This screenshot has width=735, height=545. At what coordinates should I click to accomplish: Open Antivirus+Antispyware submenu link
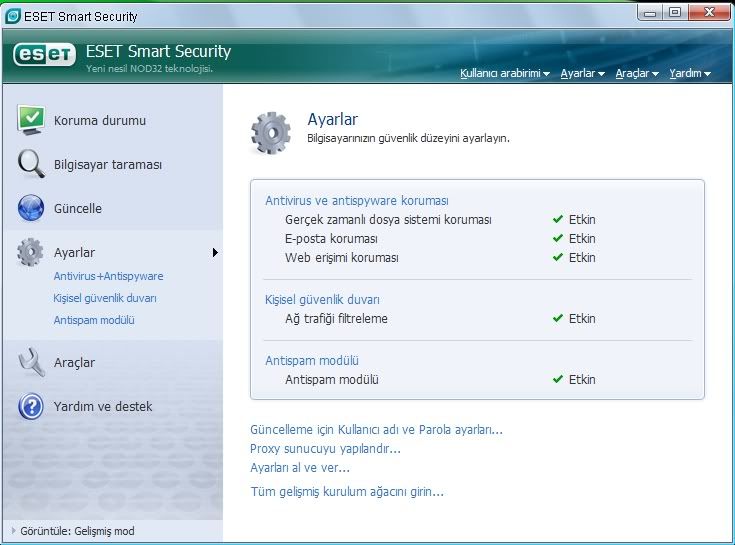(108, 276)
